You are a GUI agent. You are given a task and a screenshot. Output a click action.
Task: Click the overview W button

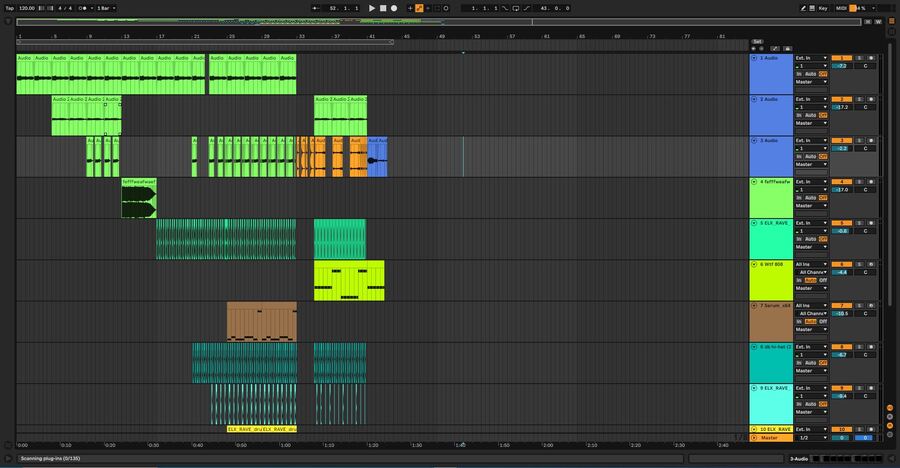tap(878, 22)
